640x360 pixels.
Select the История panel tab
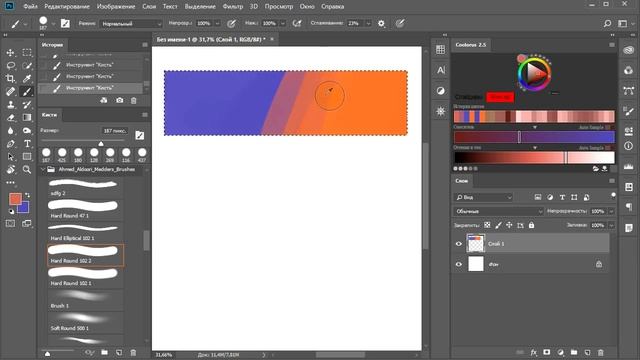52,45
